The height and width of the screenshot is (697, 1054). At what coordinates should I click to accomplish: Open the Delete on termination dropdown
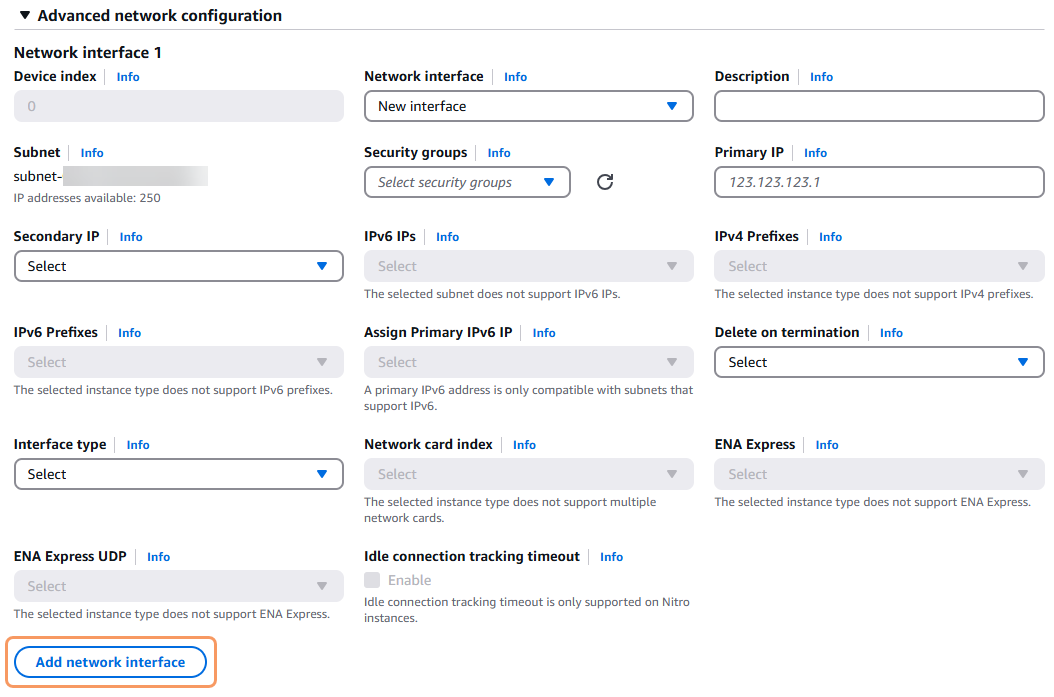tap(878, 362)
